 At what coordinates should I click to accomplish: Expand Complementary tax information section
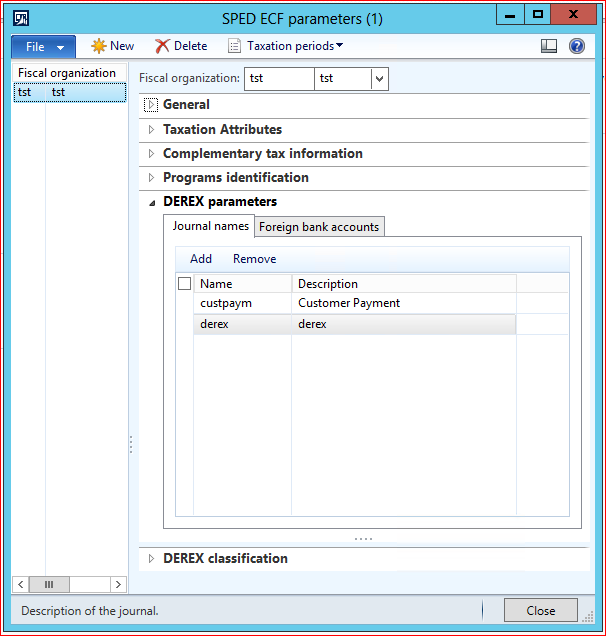(151, 153)
